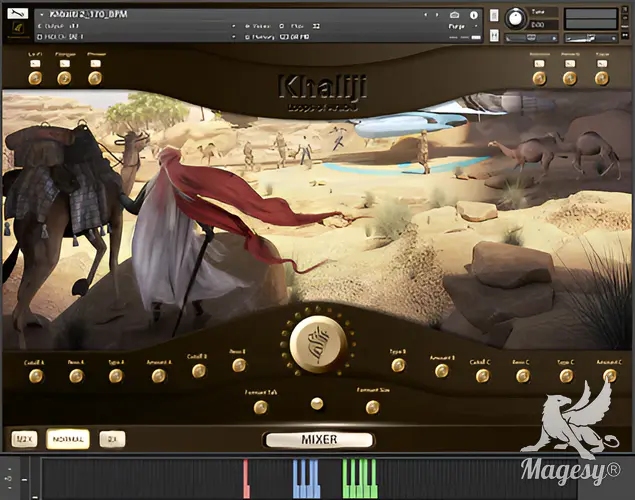Toggle the Mute button in header
635x500 pixels.
pos(494,36)
